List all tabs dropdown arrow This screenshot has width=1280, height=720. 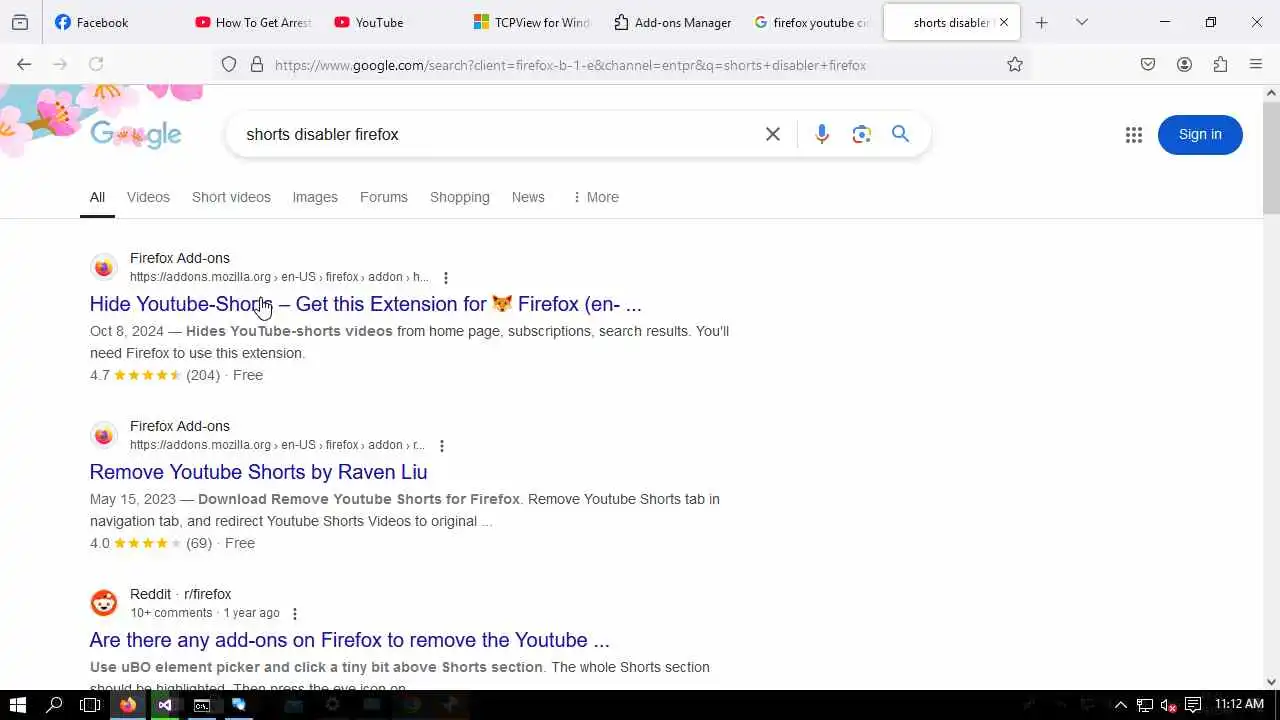coord(1081,22)
